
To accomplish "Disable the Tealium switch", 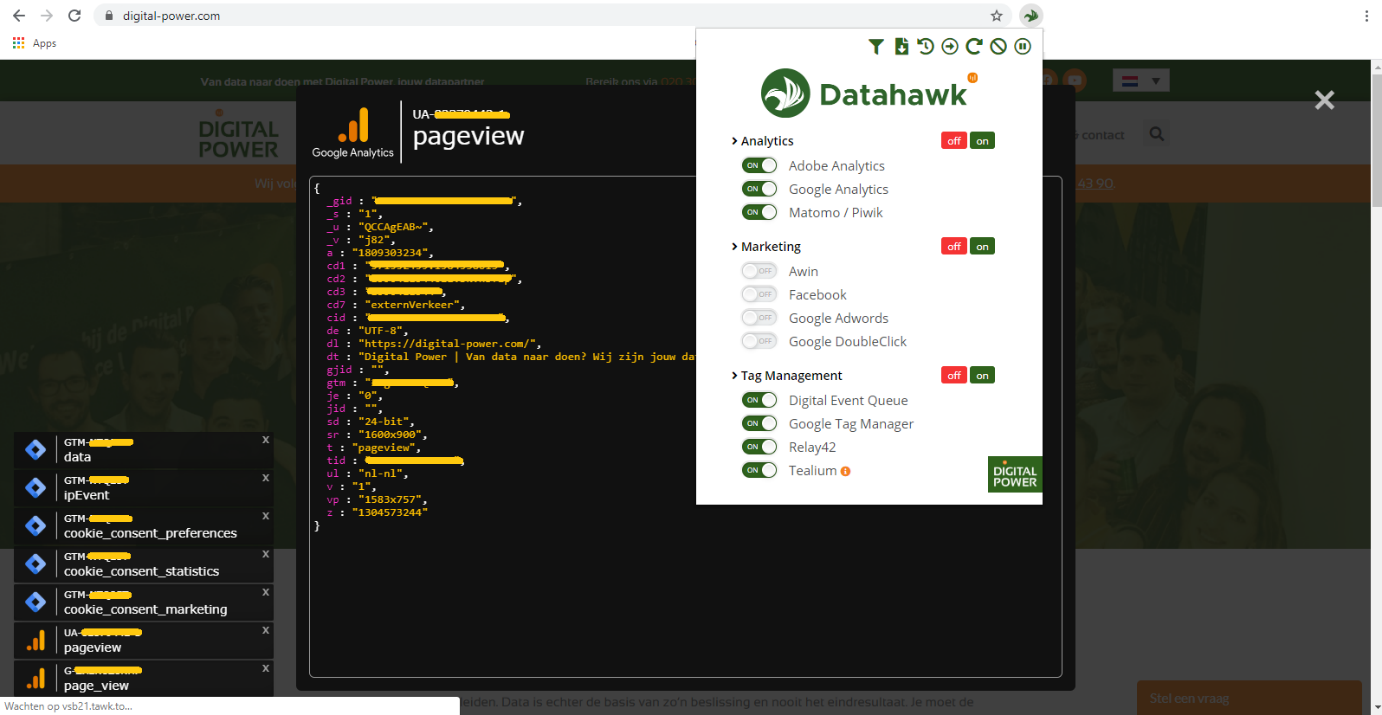I will pyautogui.click(x=759, y=470).
